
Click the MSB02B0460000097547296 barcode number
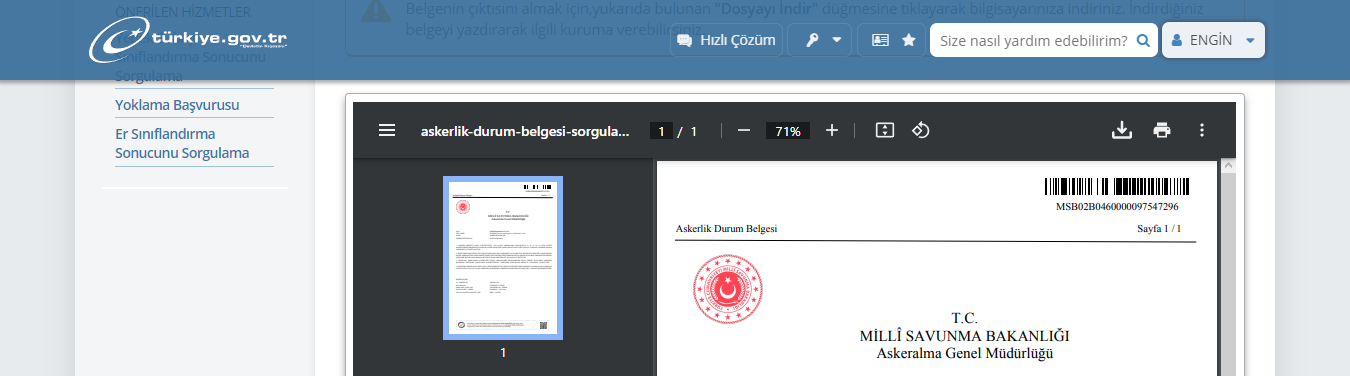point(1117,207)
